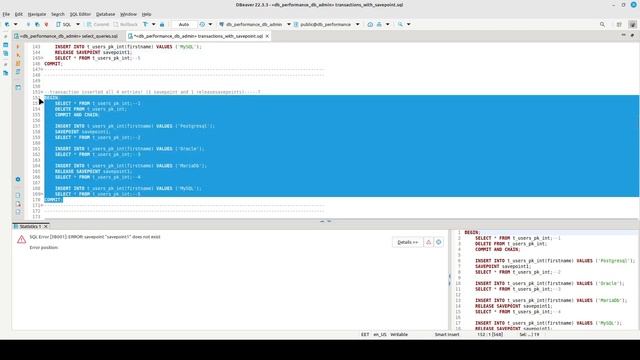Click the middle of the three page icons at editor strip bottom
Image resolution: width=640 pixels, height=360 pixels.
pyautogui.click(x=18, y=204)
